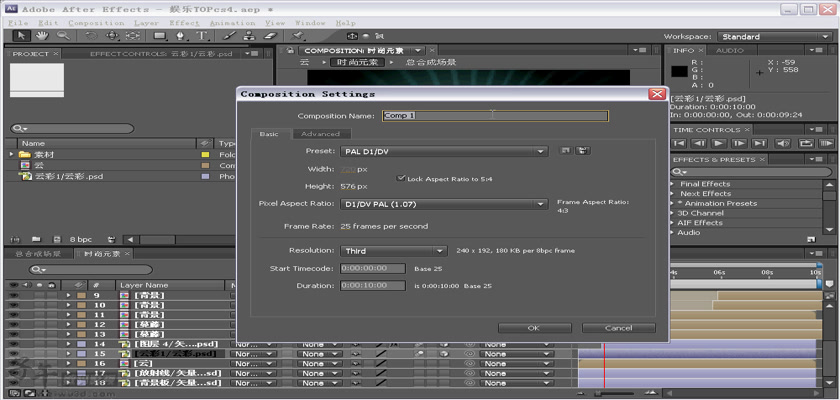This screenshot has height=400, width=840.
Task: Toggle audio mute in Time Controls
Action: point(783,143)
